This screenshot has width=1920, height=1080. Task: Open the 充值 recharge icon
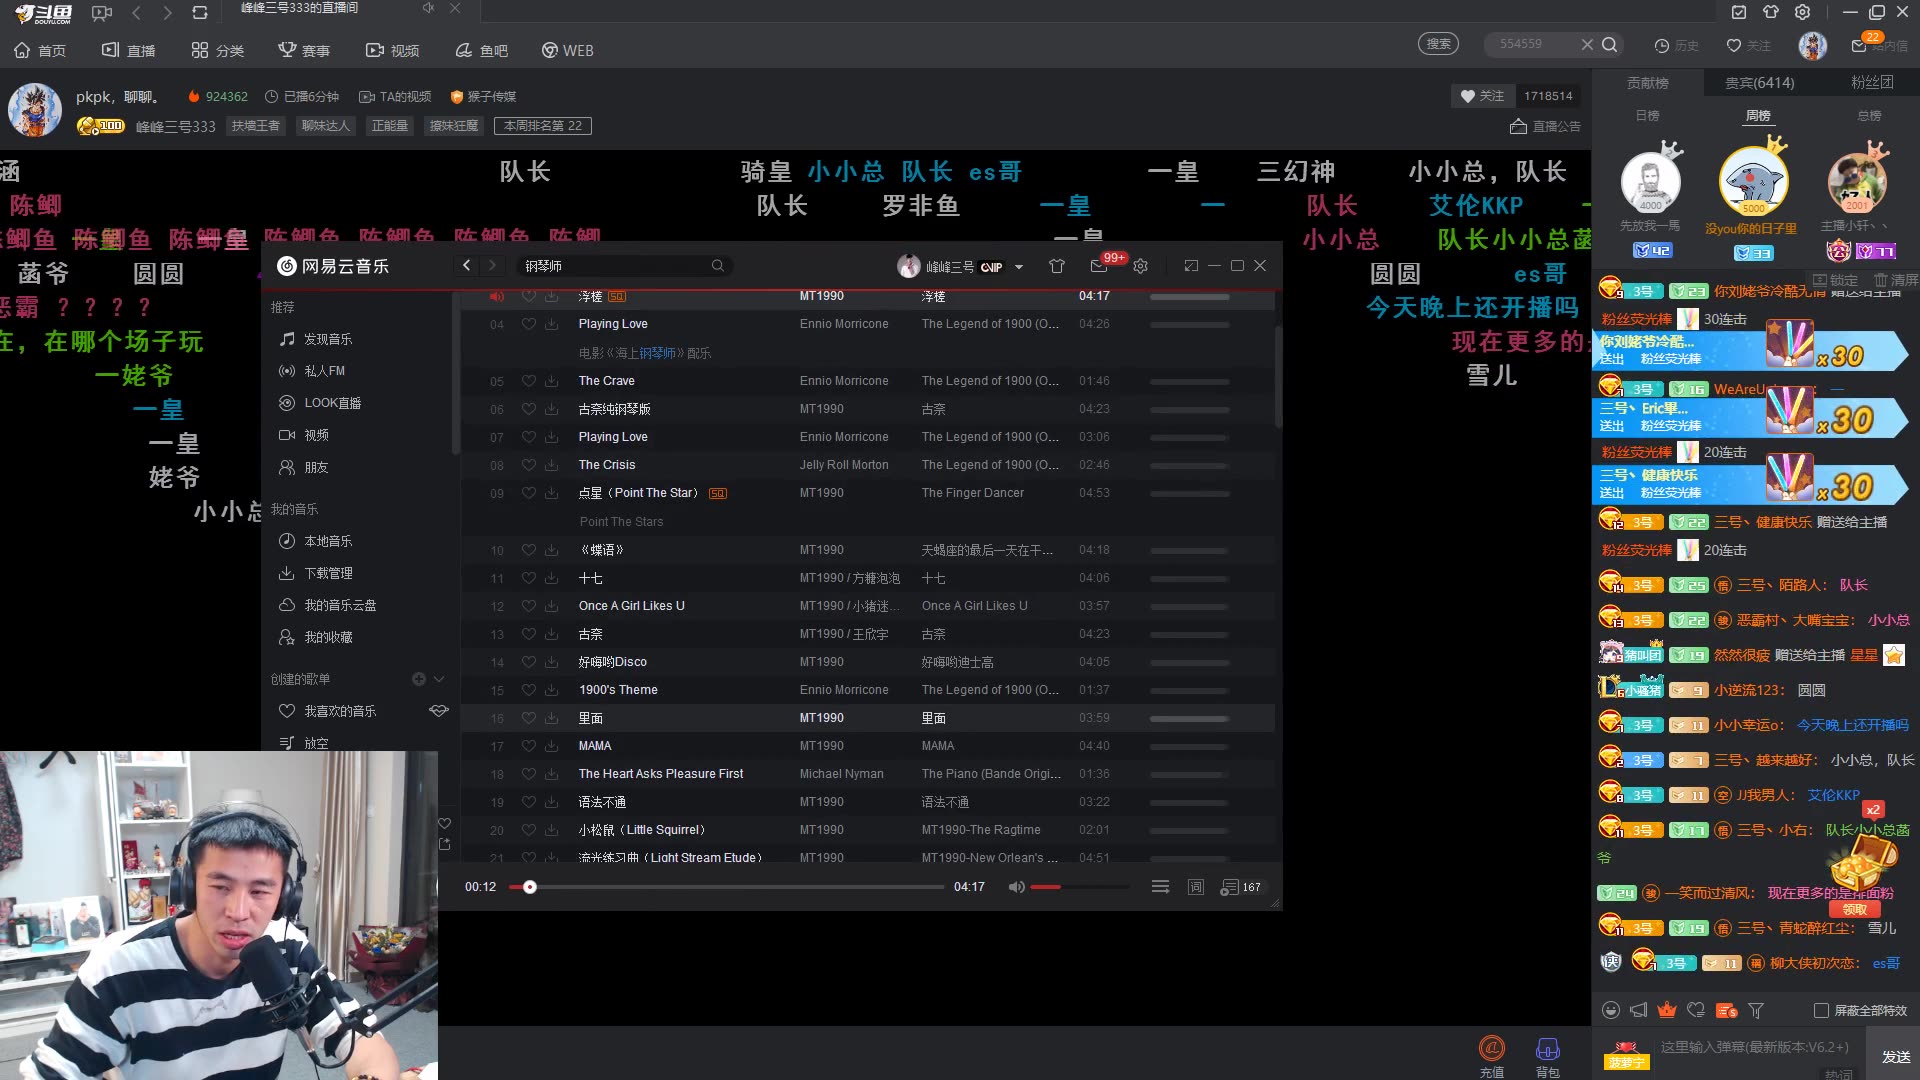(1491, 1056)
